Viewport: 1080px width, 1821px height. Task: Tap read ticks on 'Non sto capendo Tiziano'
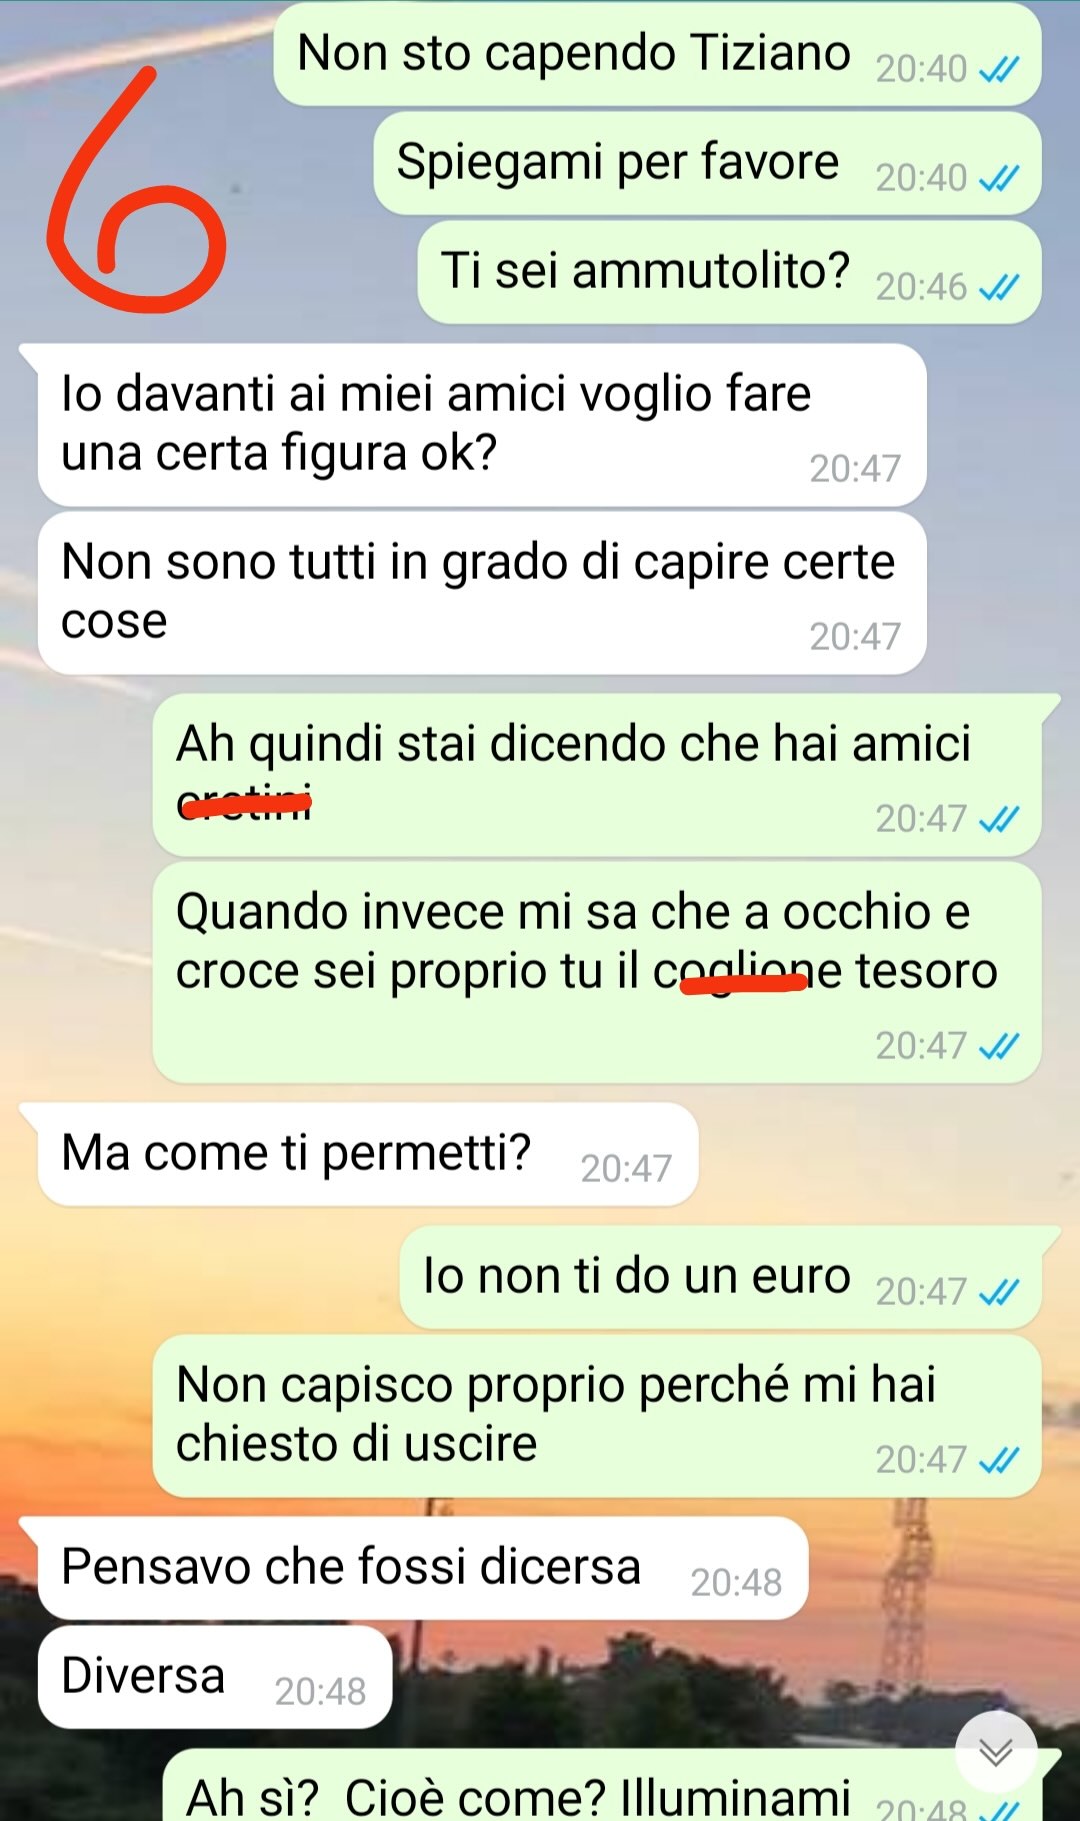[998, 69]
